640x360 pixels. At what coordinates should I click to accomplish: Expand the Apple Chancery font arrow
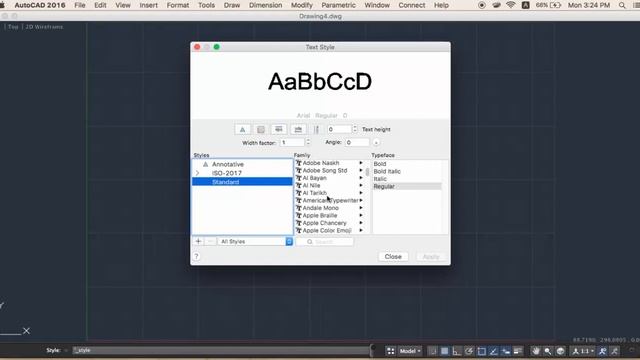point(361,223)
